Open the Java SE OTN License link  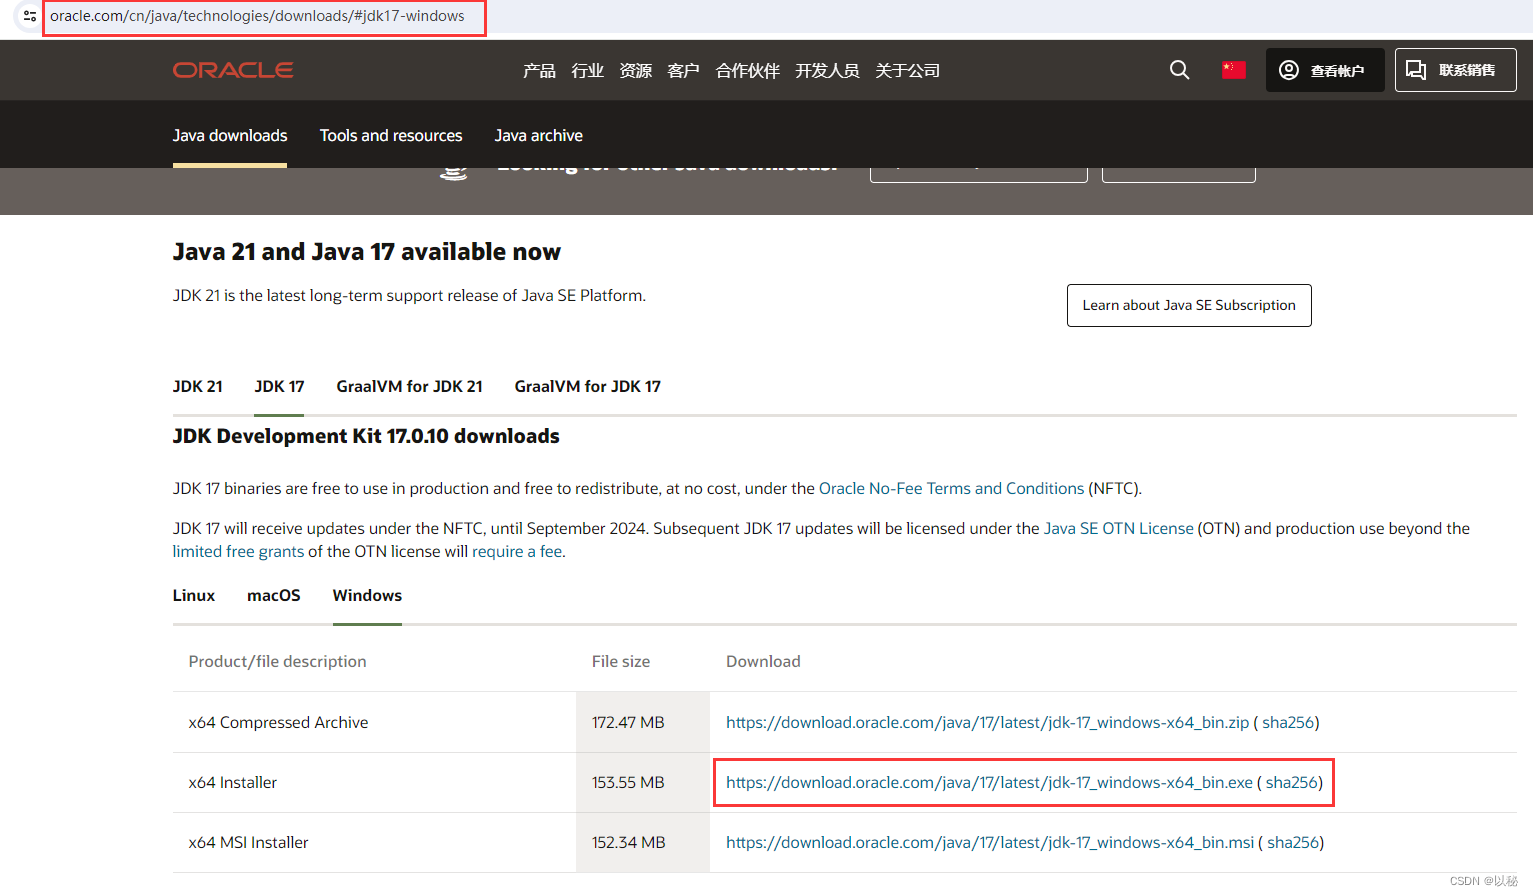point(1118,528)
